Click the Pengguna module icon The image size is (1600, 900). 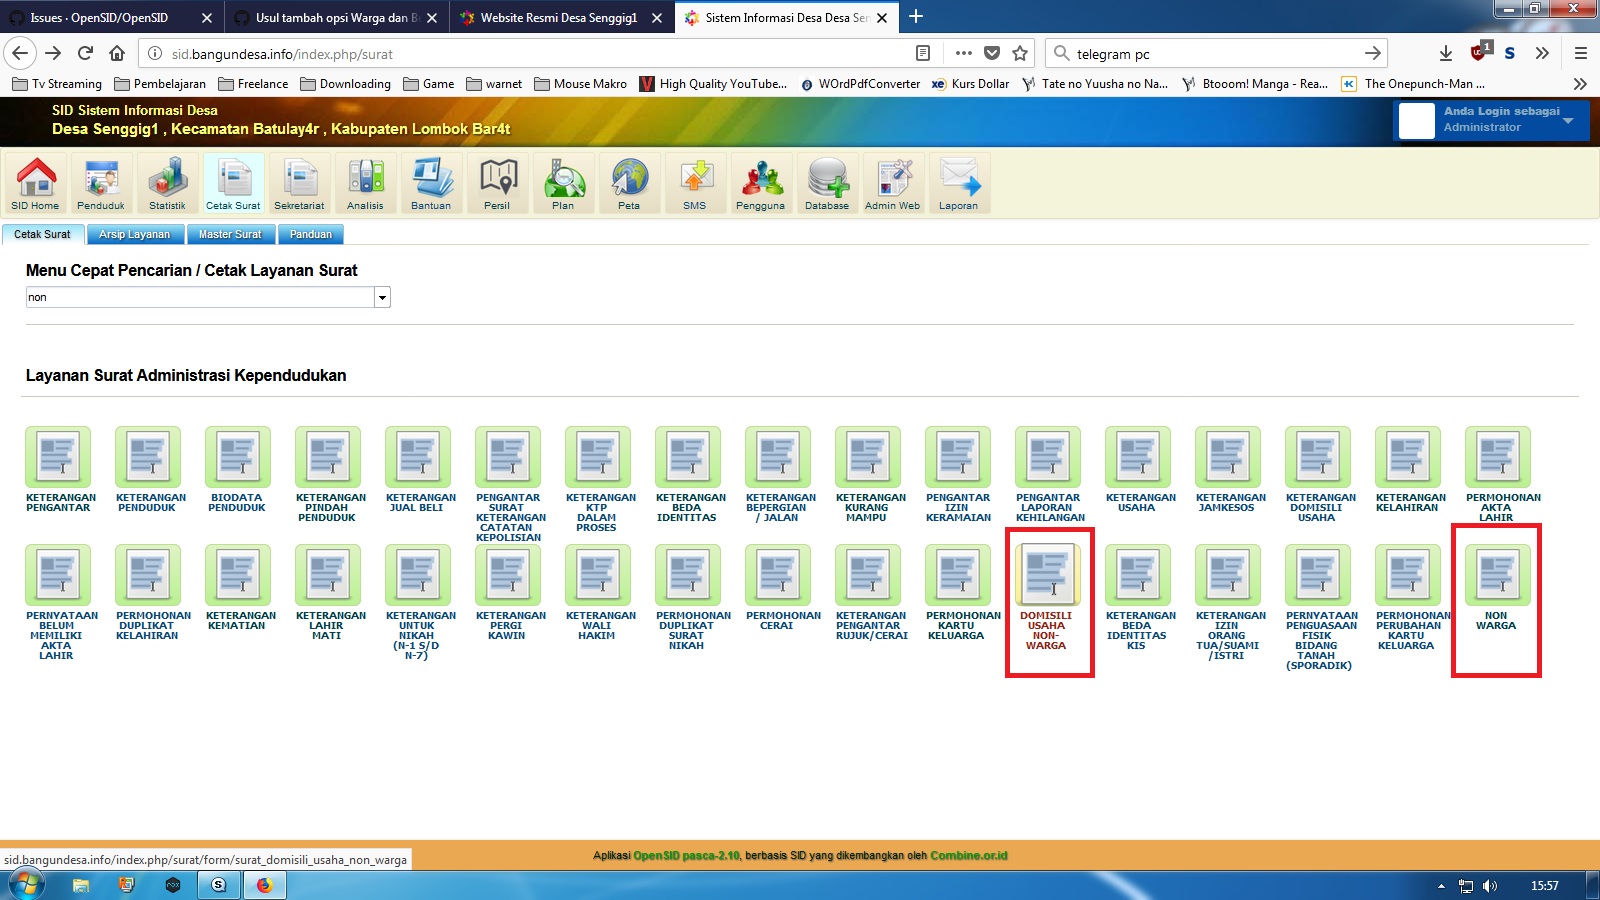point(761,183)
